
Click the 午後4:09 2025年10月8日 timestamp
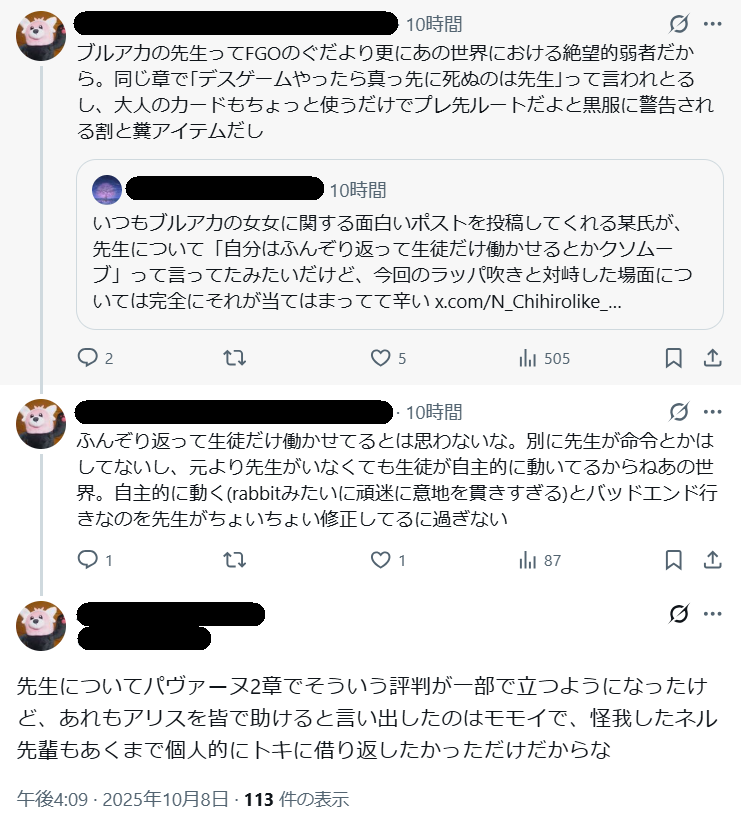pyautogui.click(x=124, y=799)
